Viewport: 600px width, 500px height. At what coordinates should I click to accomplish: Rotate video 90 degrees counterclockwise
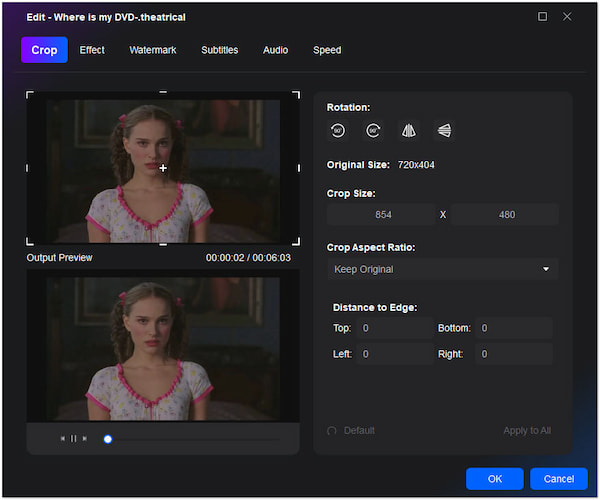[338, 131]
